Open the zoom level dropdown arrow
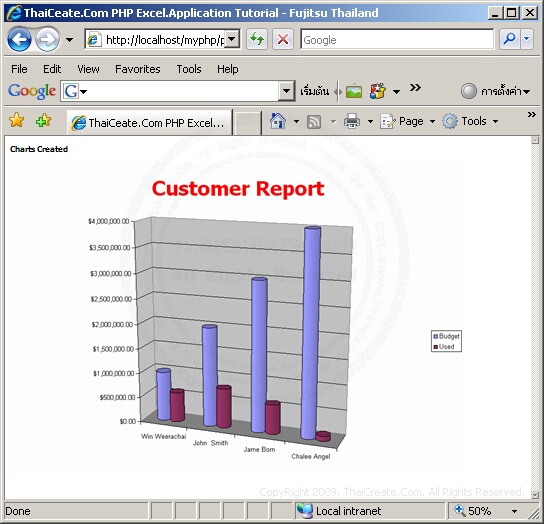The height and width of the screenshot is (524, 544). pos(514,511)
